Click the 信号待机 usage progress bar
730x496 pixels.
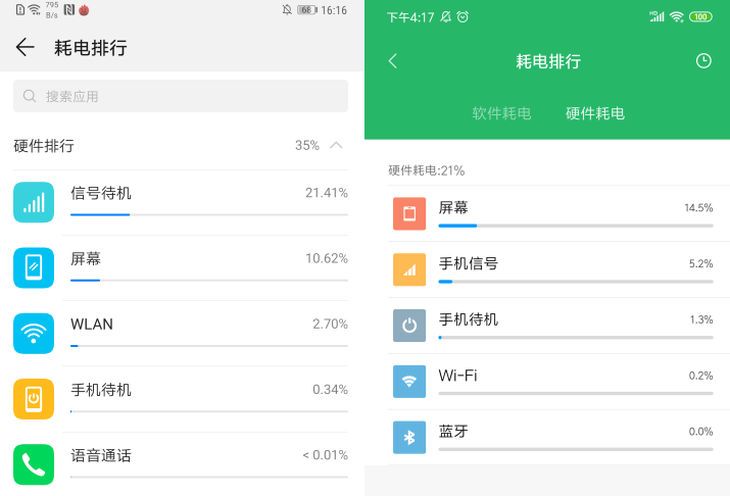click(x=209, y=215)
